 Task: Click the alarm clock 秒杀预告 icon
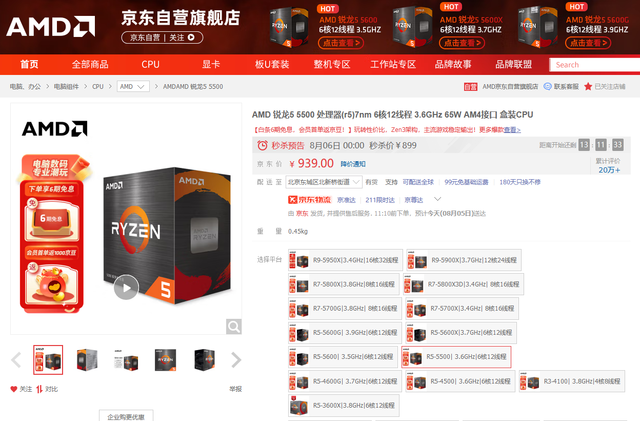262,145
